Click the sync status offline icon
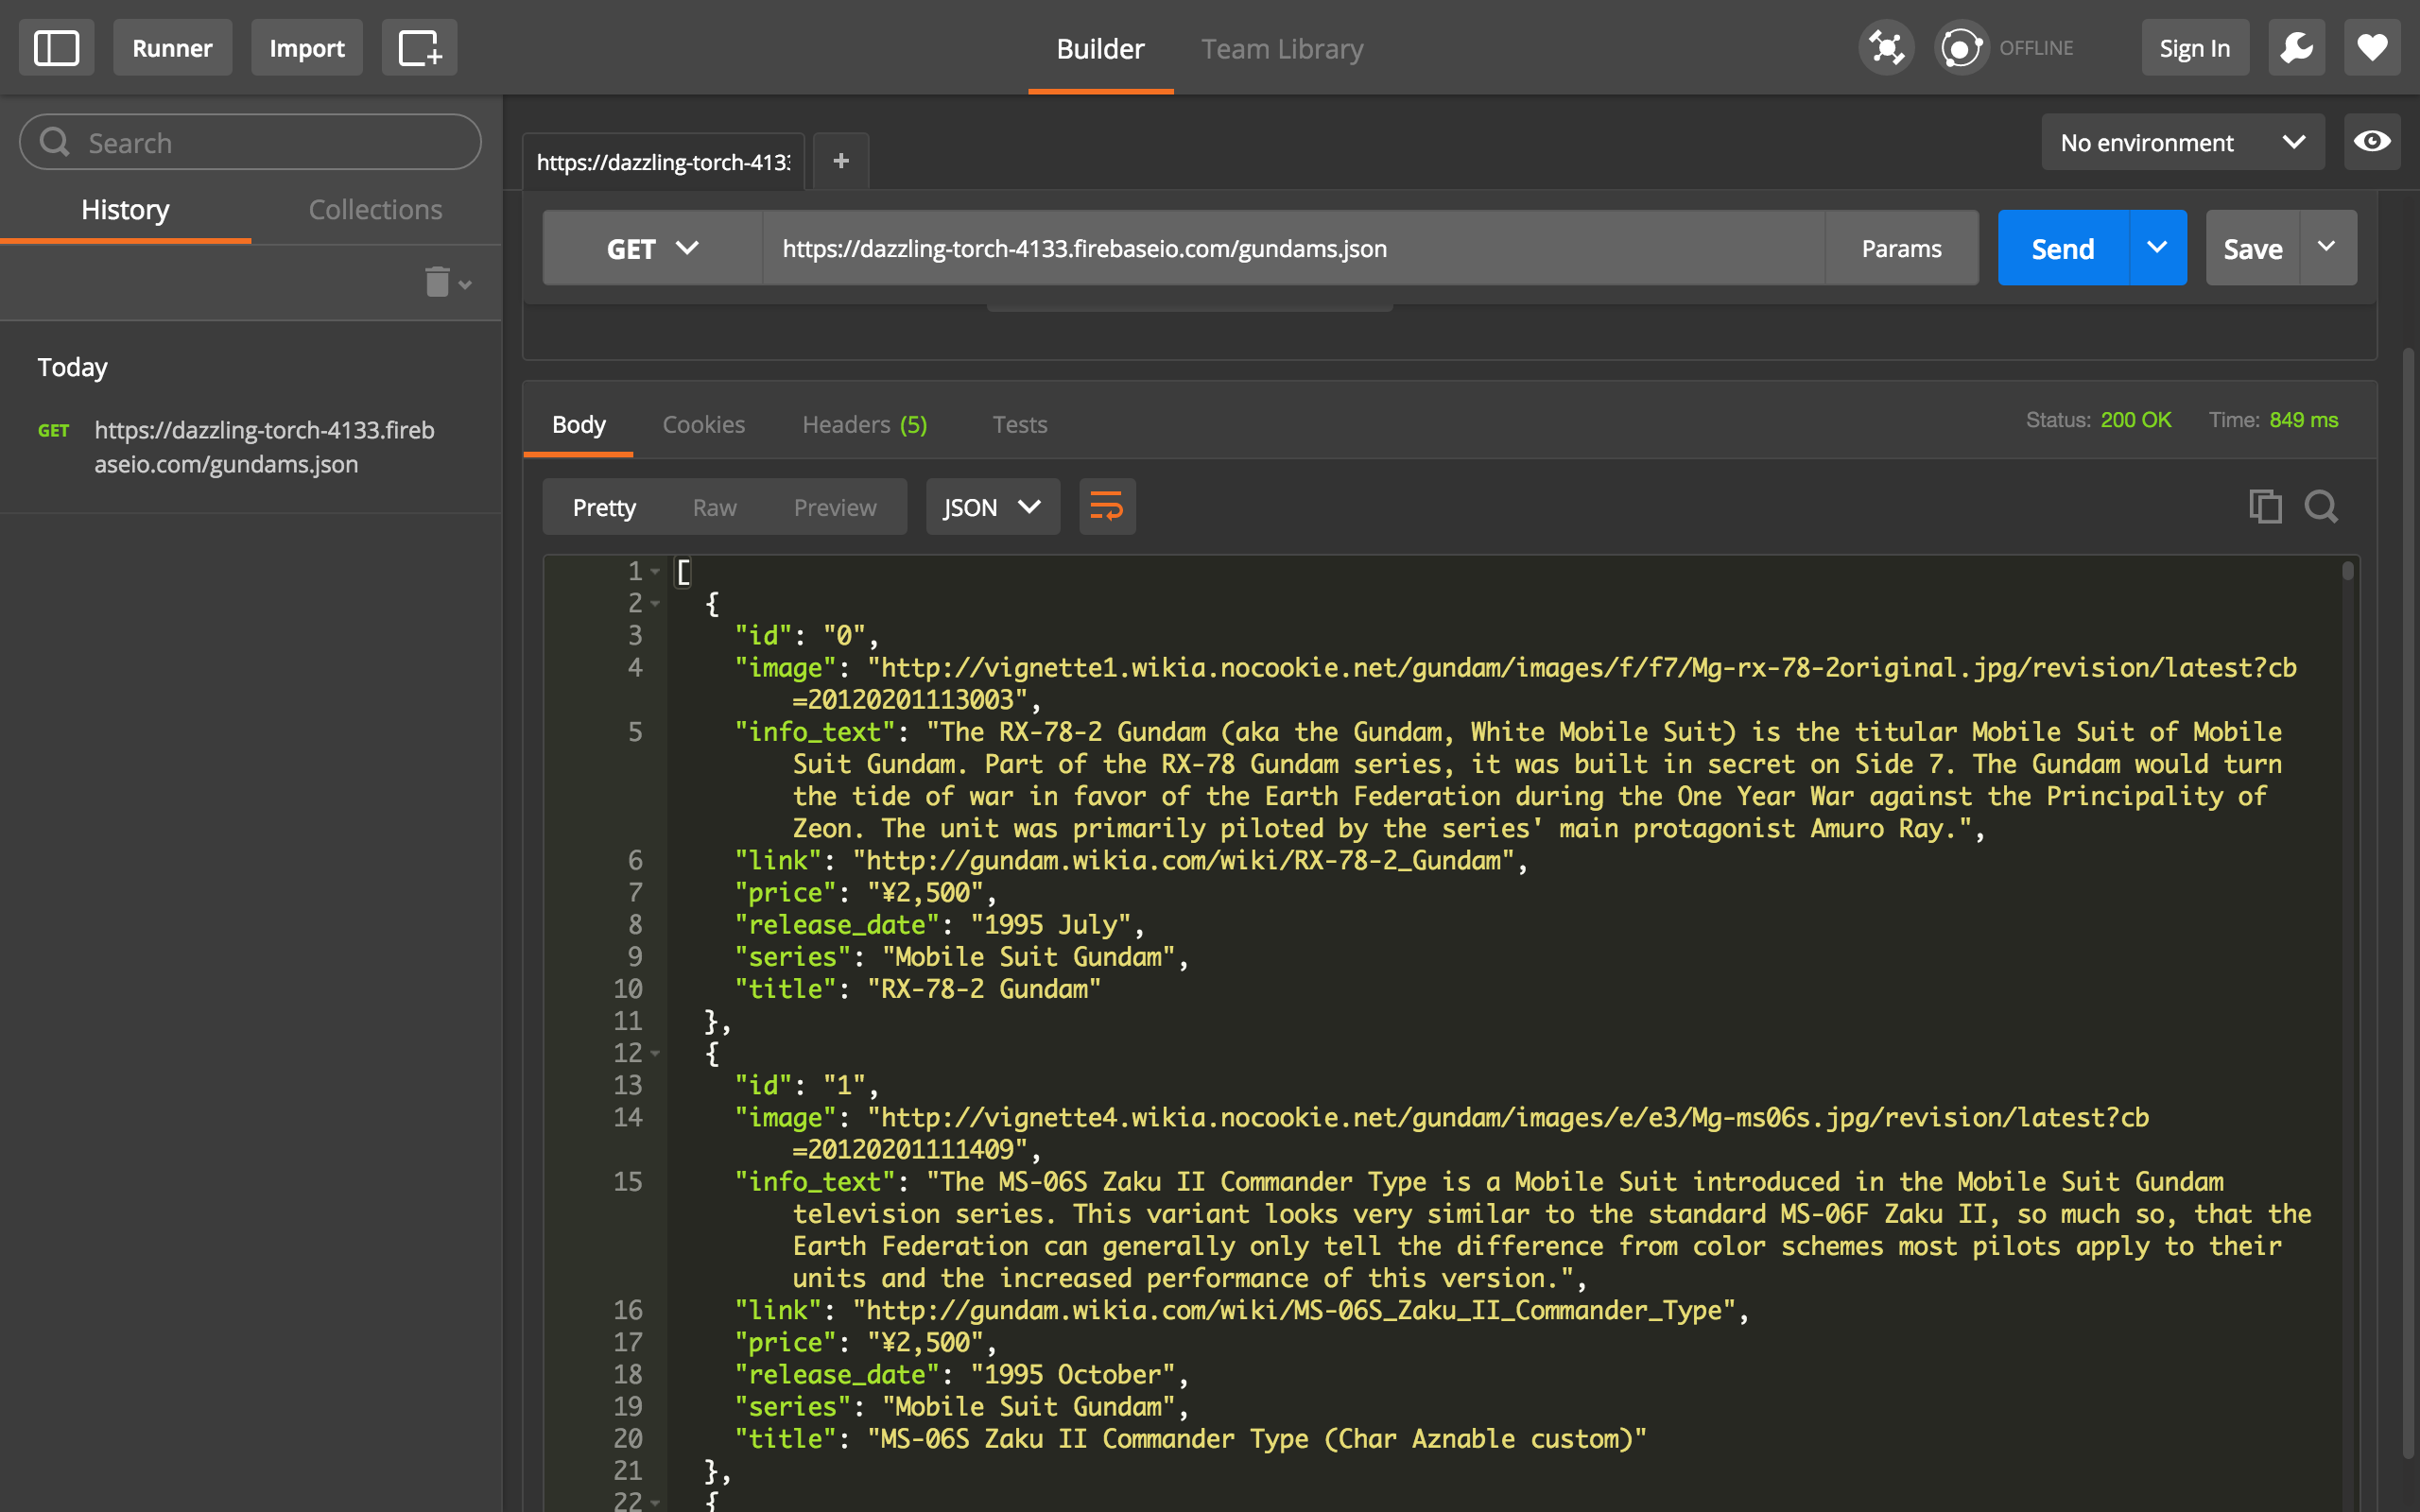Screen dimensions: 2420x1512 [x=1961, y=48]
